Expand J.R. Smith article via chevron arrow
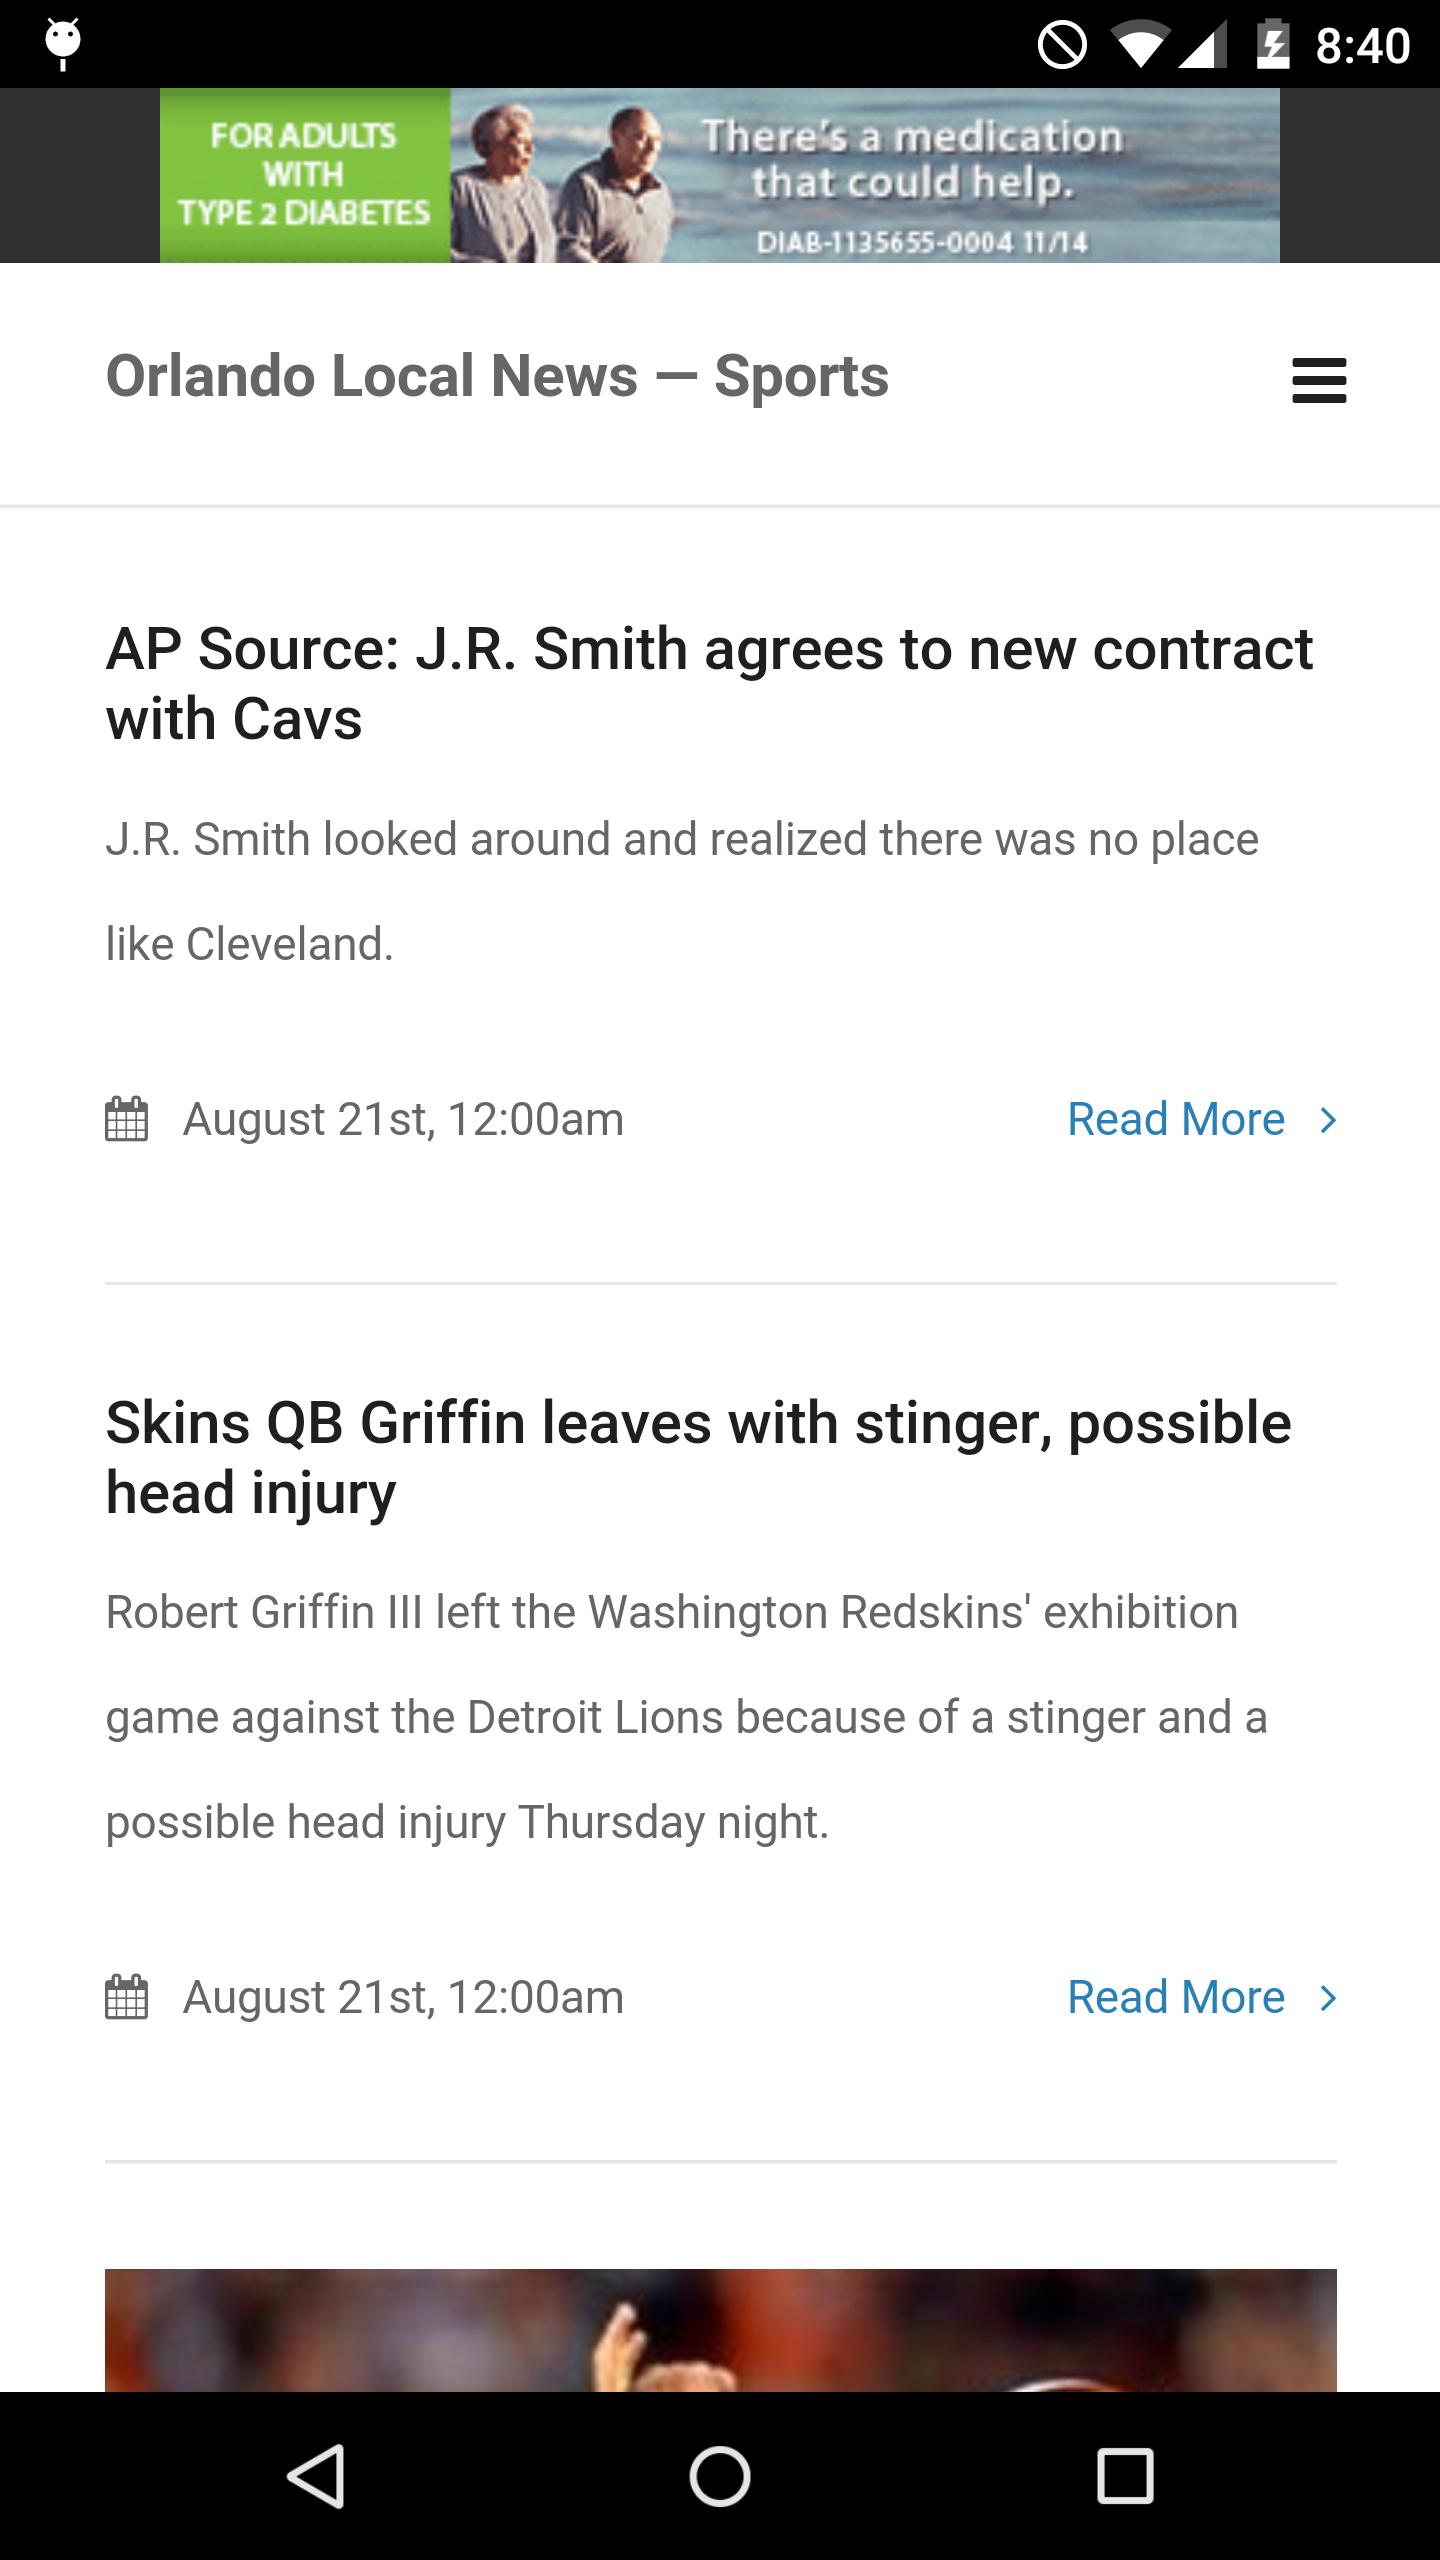1440x2560 pixels. coord(1328,1120)
